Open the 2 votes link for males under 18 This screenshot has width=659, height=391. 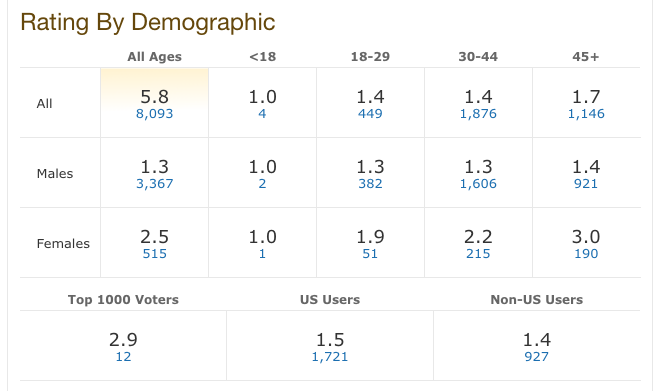(262, 184)
